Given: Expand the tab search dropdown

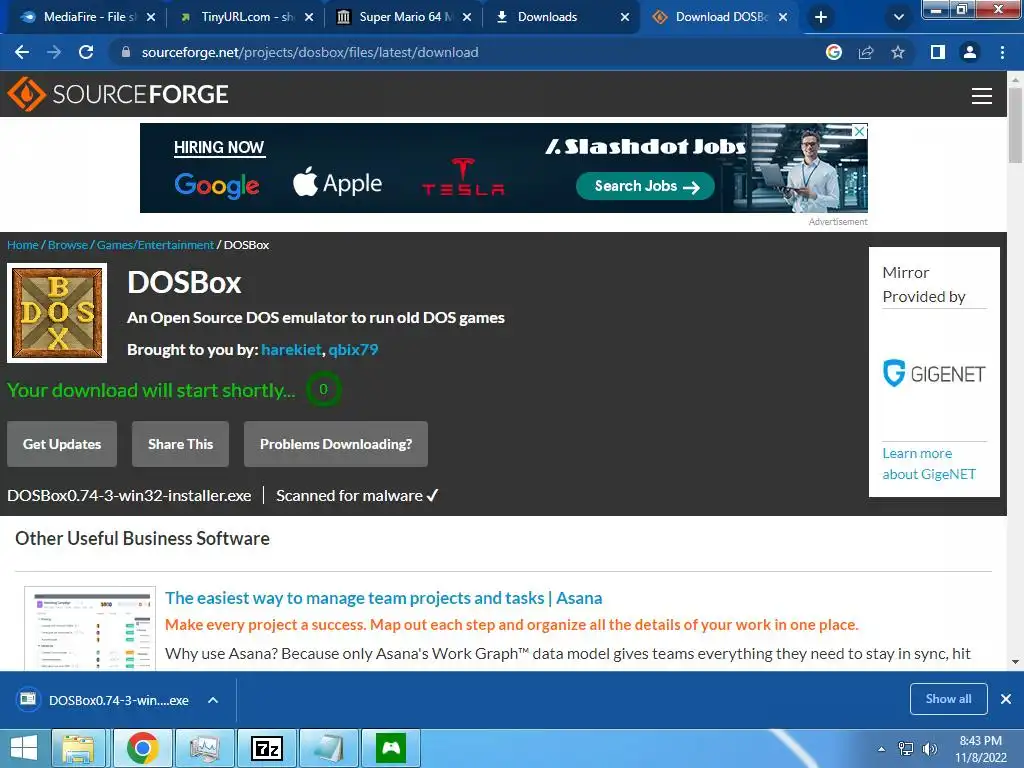Looking at the screenshot, I should point(899,17).
